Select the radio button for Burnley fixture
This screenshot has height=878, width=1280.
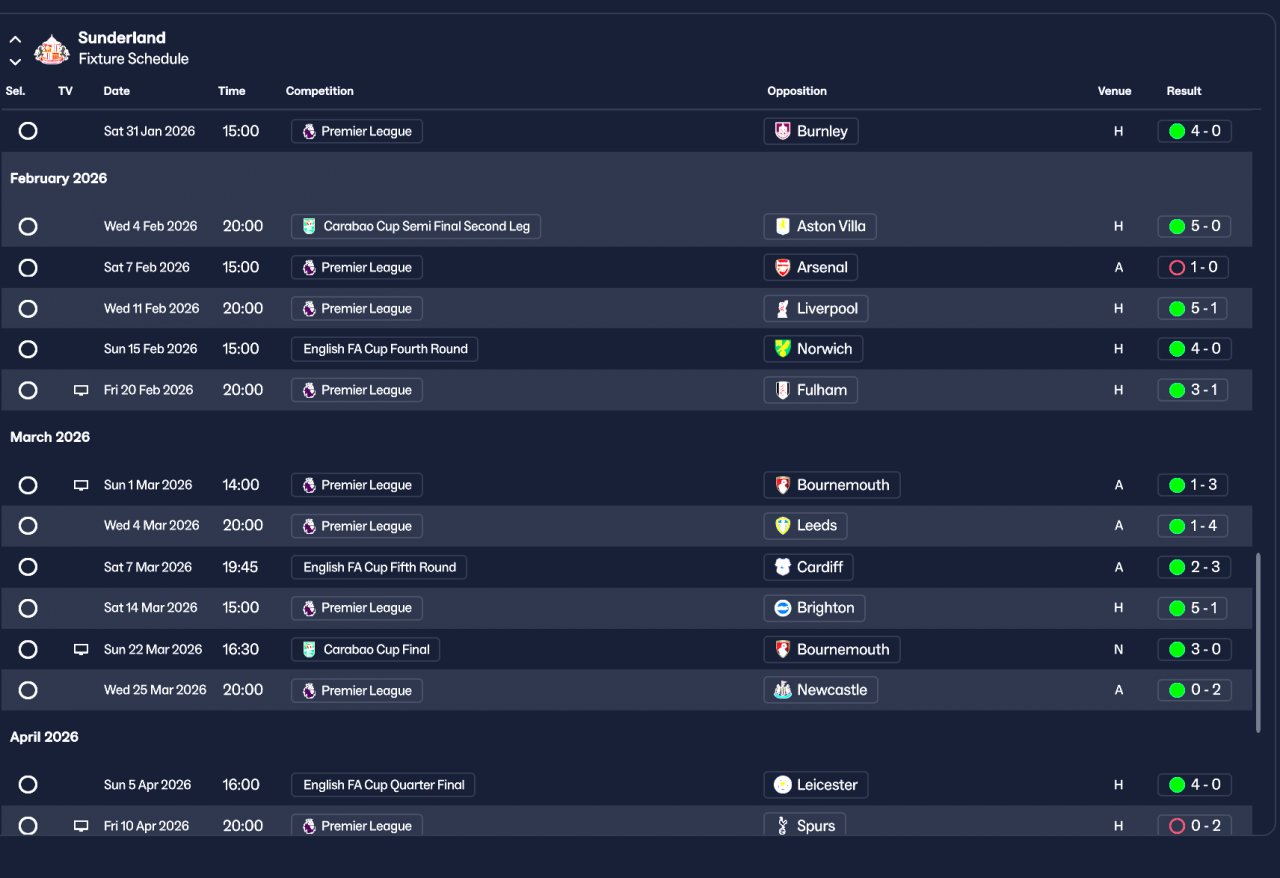pyautogui.click(x=28, y=131)
